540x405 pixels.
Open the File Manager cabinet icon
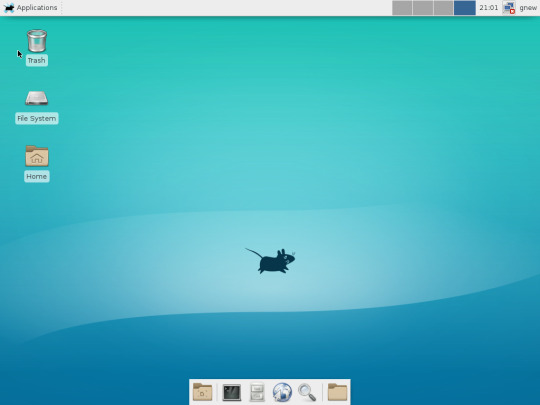pos(257,392)
